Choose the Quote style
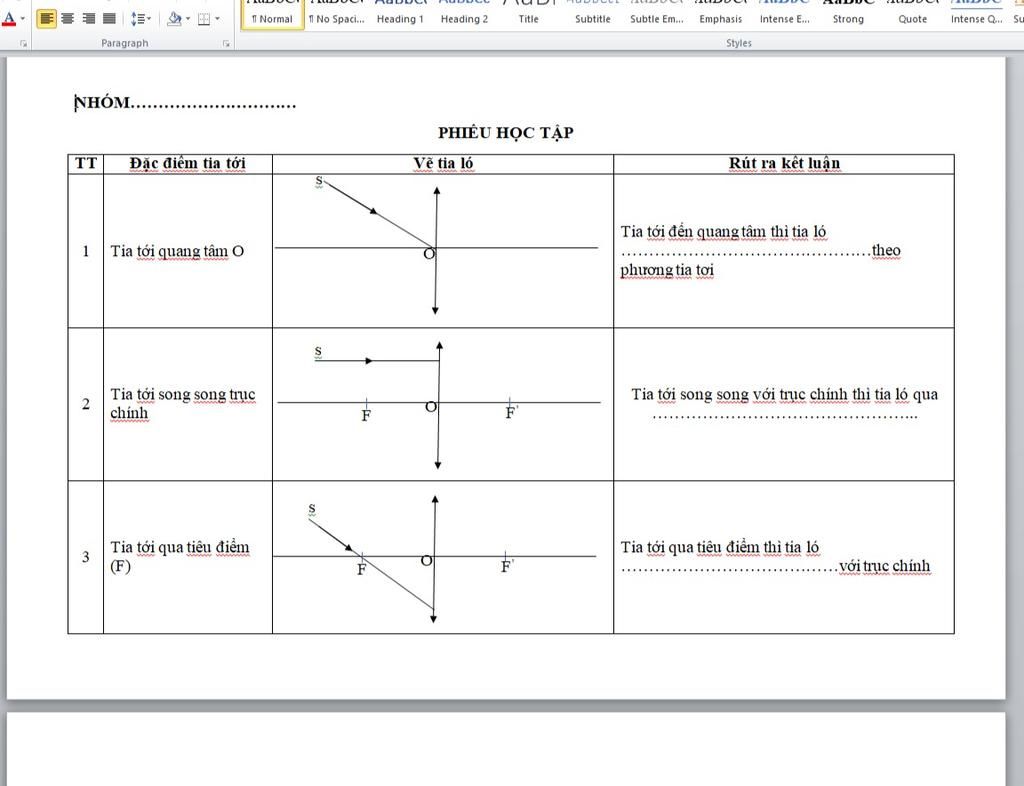Viewport: 1024px width, 786px height. [x=912, y=14]
